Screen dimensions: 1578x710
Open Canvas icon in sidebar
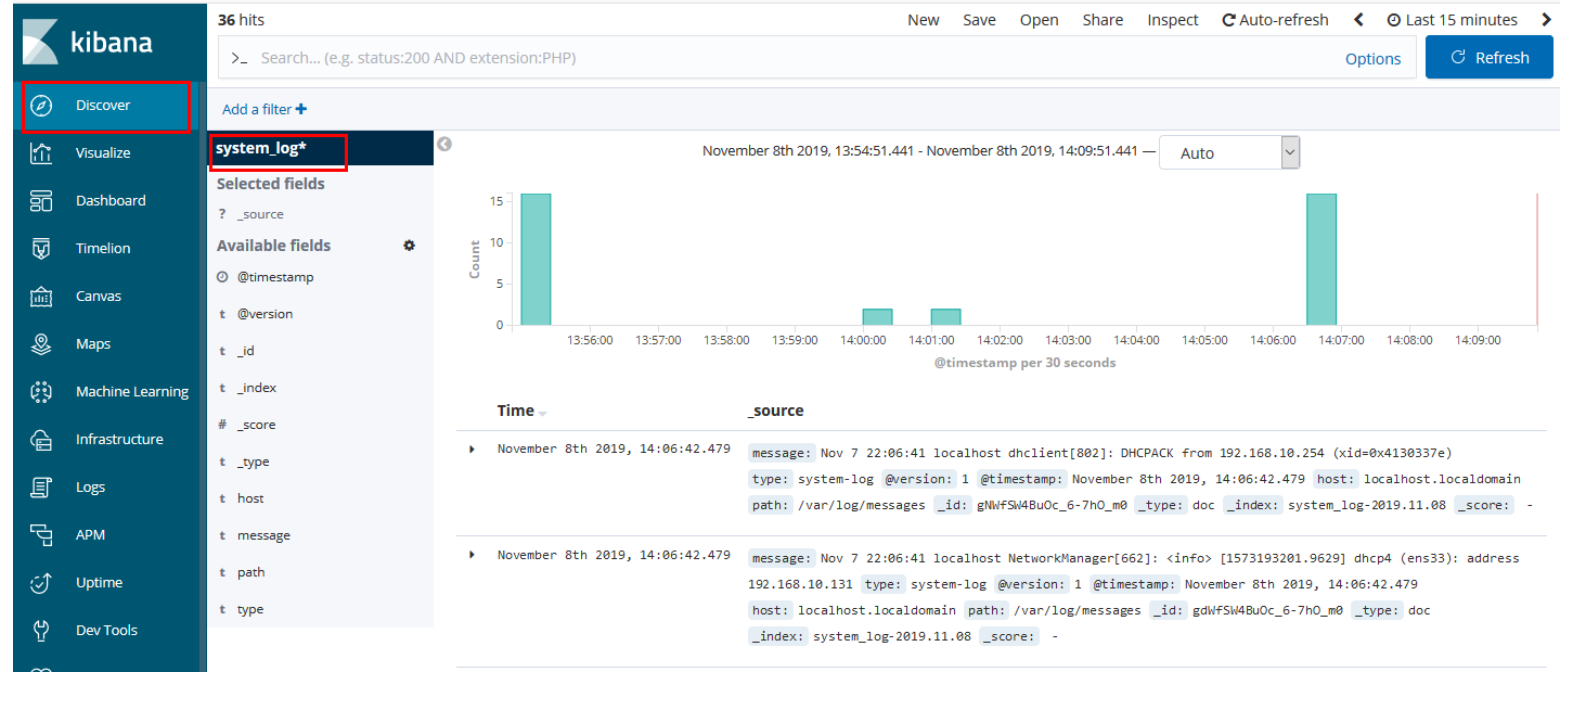(x=41, y=296)
